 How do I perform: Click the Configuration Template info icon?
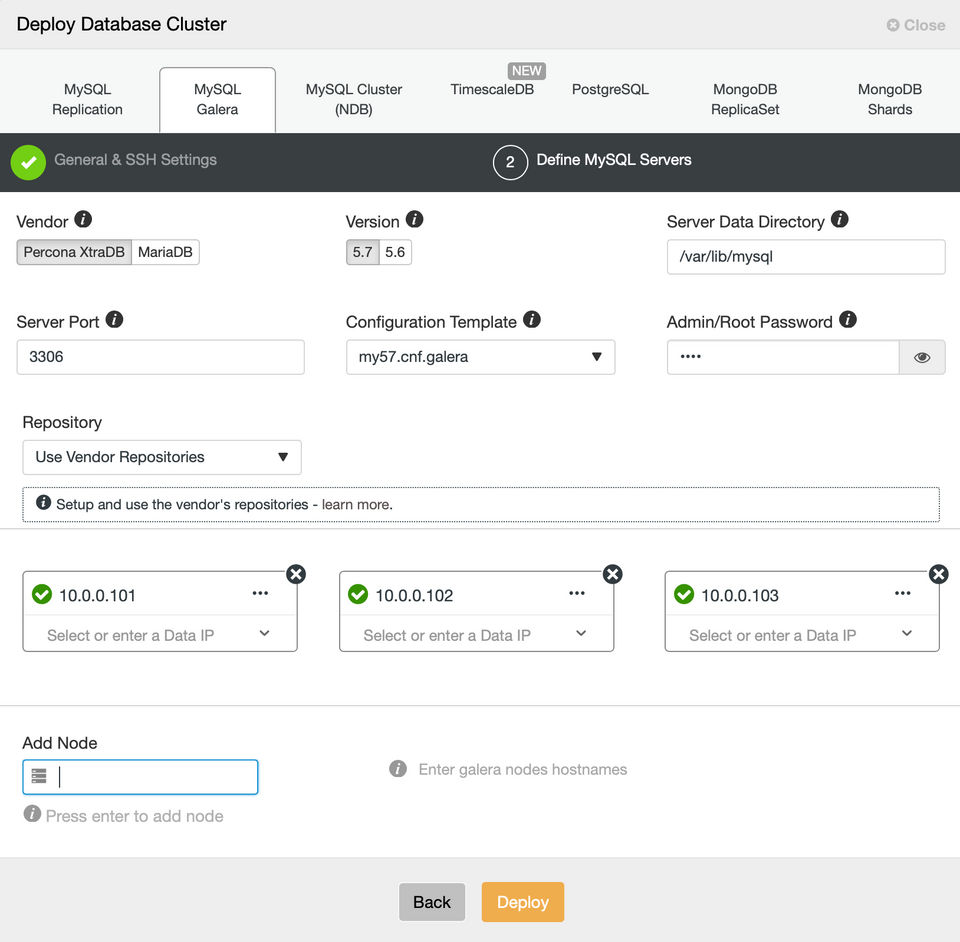point(532,320)
